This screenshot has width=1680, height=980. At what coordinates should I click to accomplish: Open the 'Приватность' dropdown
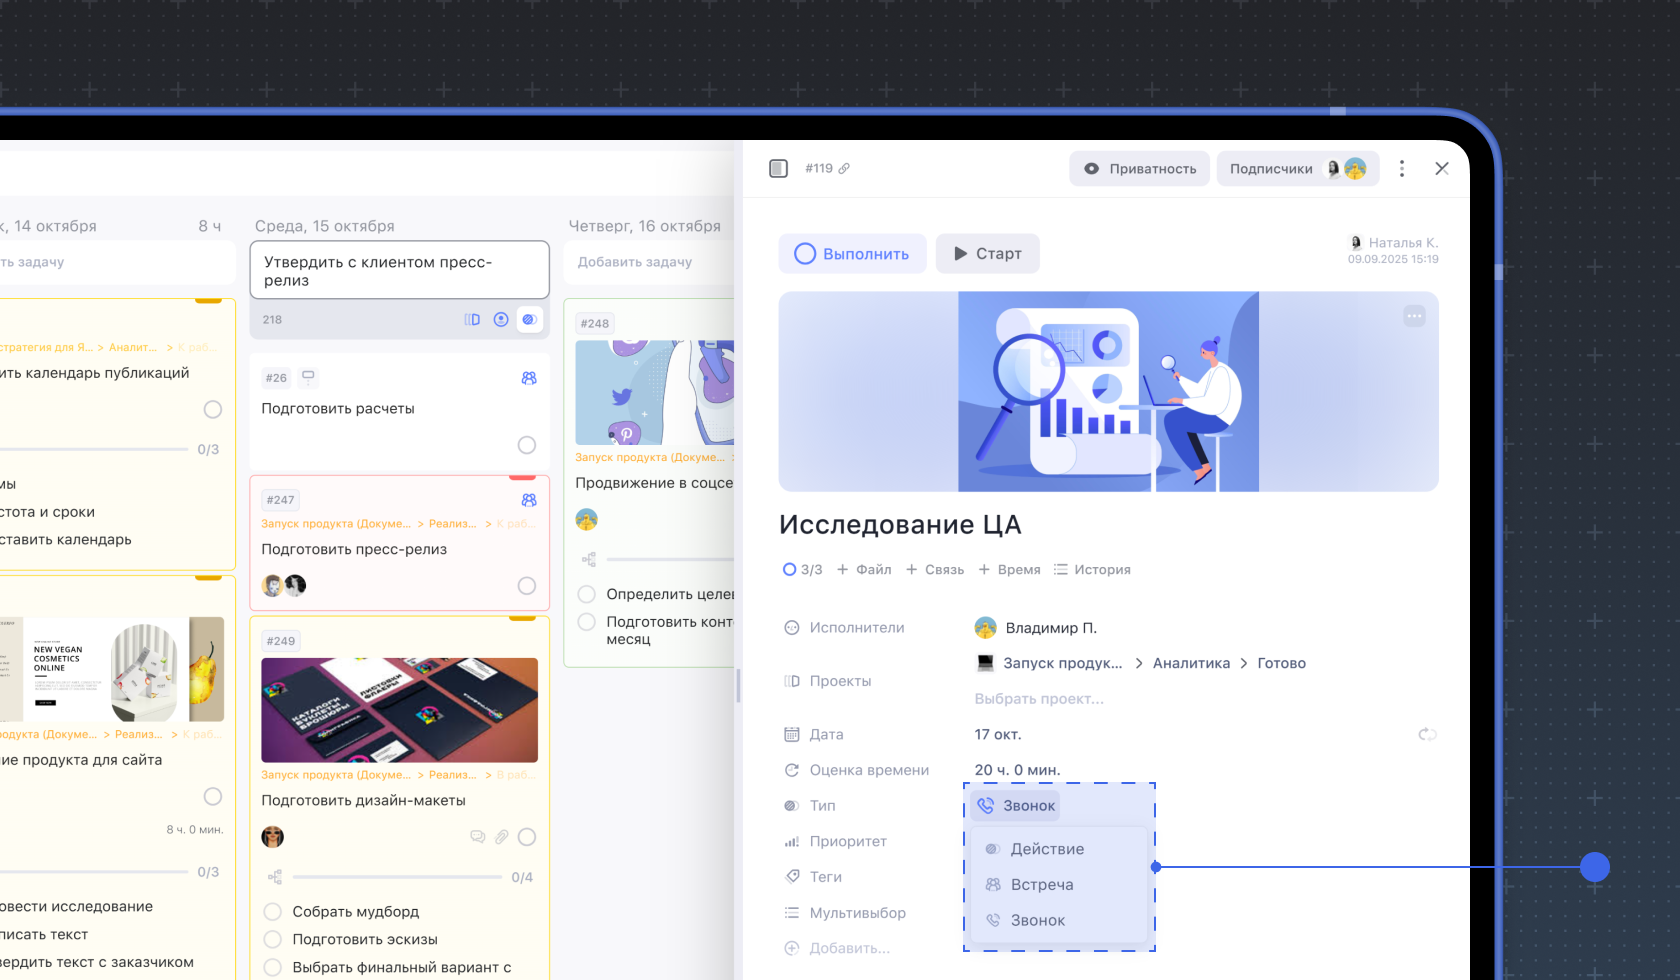tap(1139, 169)
